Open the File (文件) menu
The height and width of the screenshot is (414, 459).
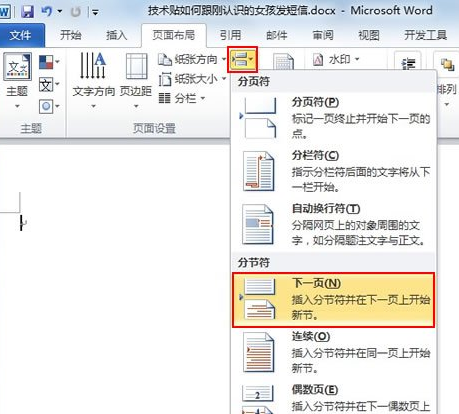click(x=21, y=35)
